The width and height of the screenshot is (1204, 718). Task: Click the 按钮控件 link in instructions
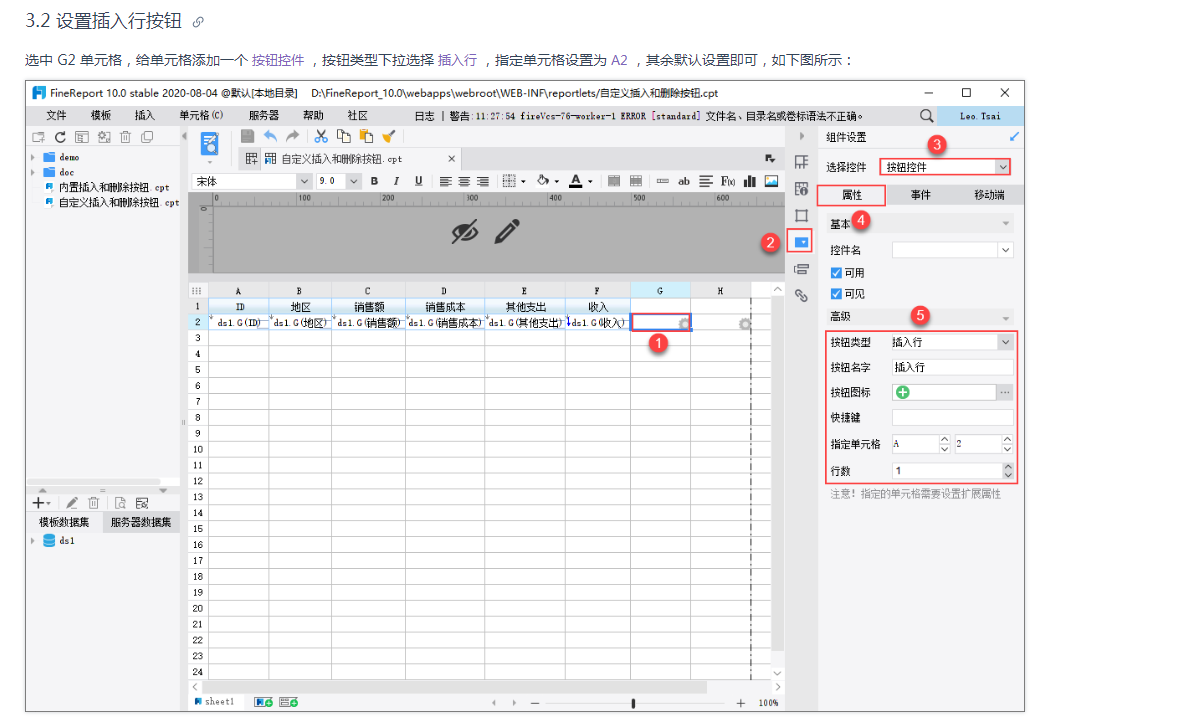(278, 60)
